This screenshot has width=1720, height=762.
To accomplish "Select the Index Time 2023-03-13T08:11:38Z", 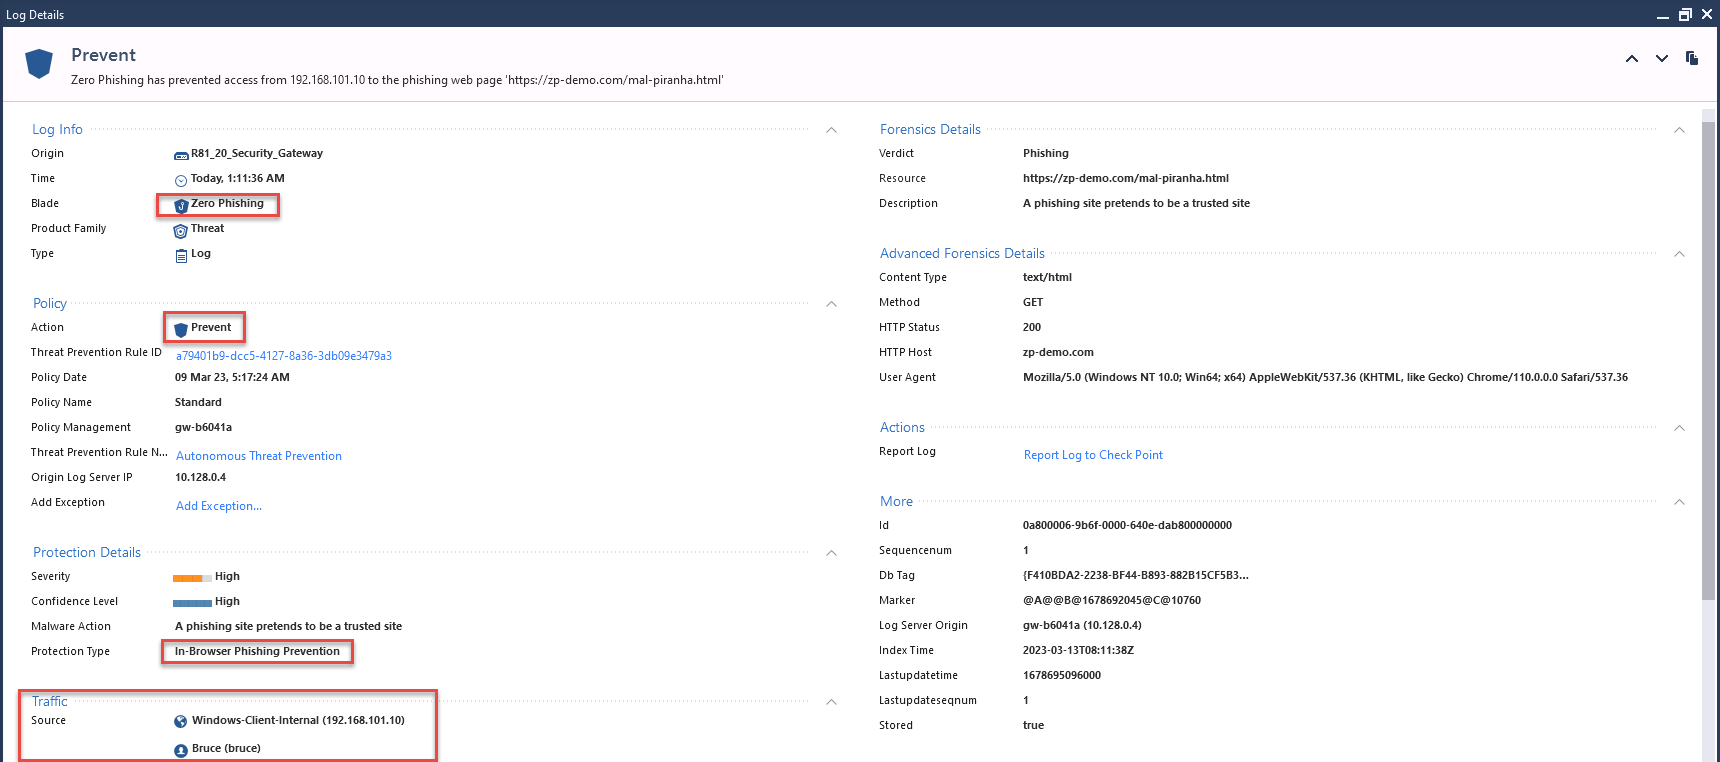I will [x=1078, y=650].
